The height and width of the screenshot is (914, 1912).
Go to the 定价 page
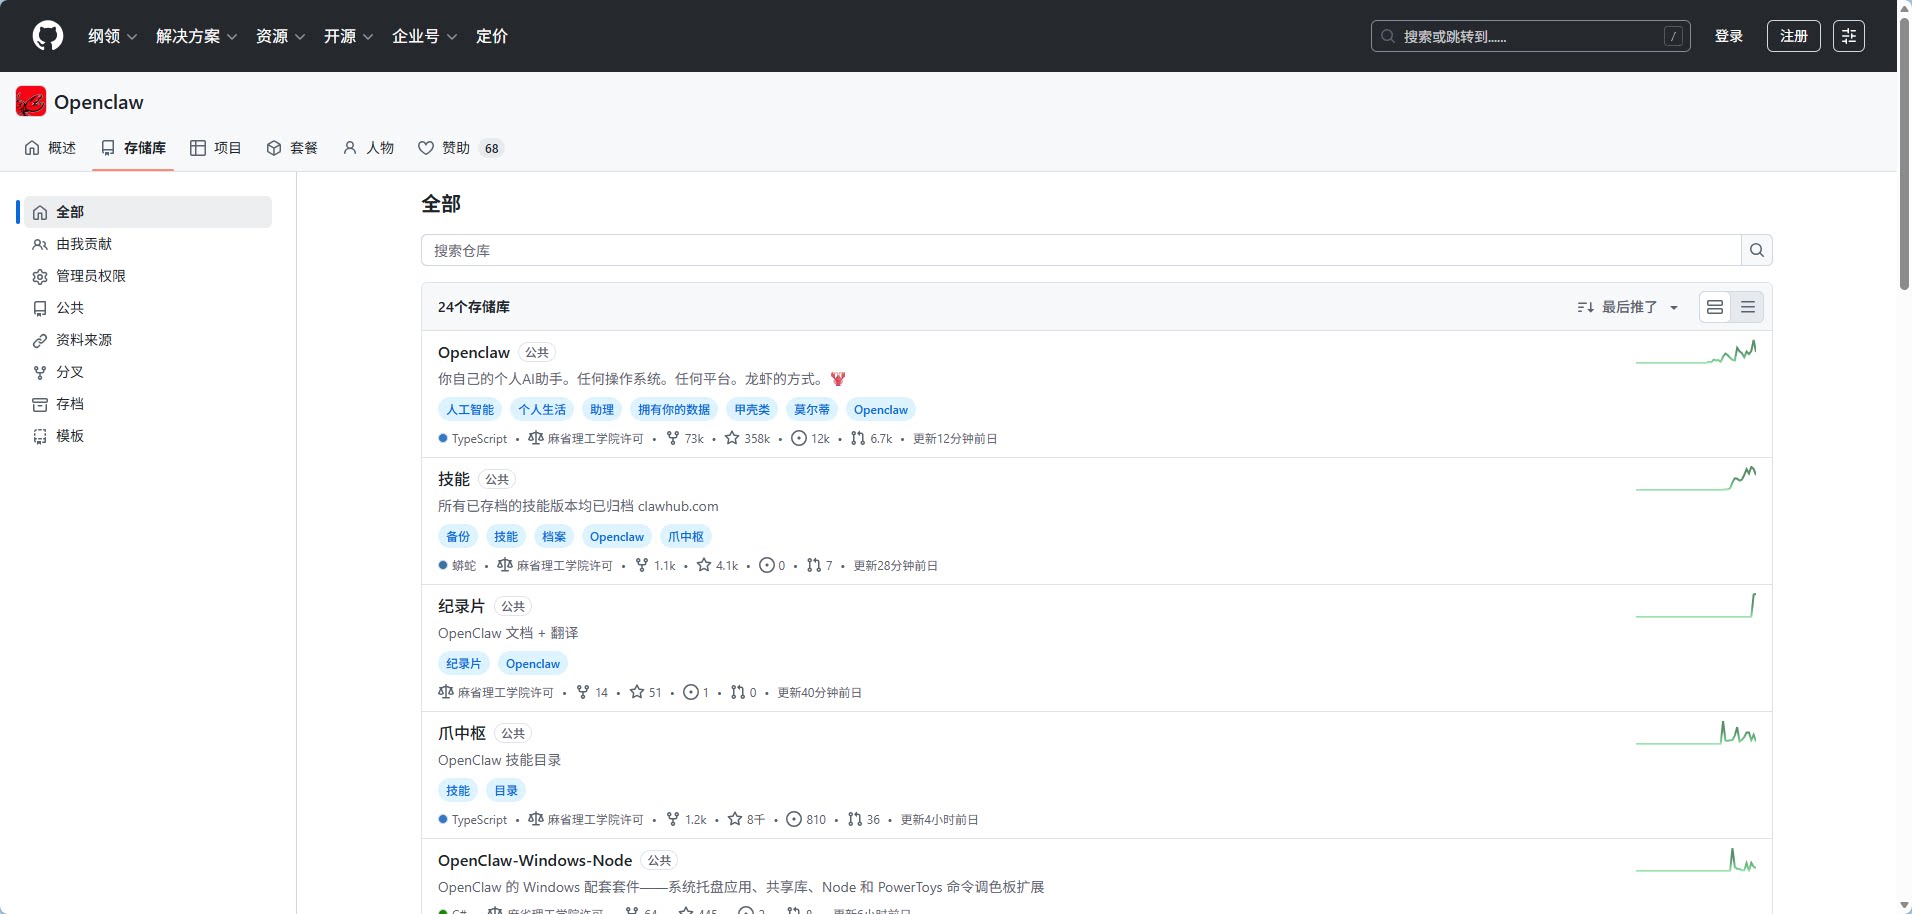tap(492, 36)
